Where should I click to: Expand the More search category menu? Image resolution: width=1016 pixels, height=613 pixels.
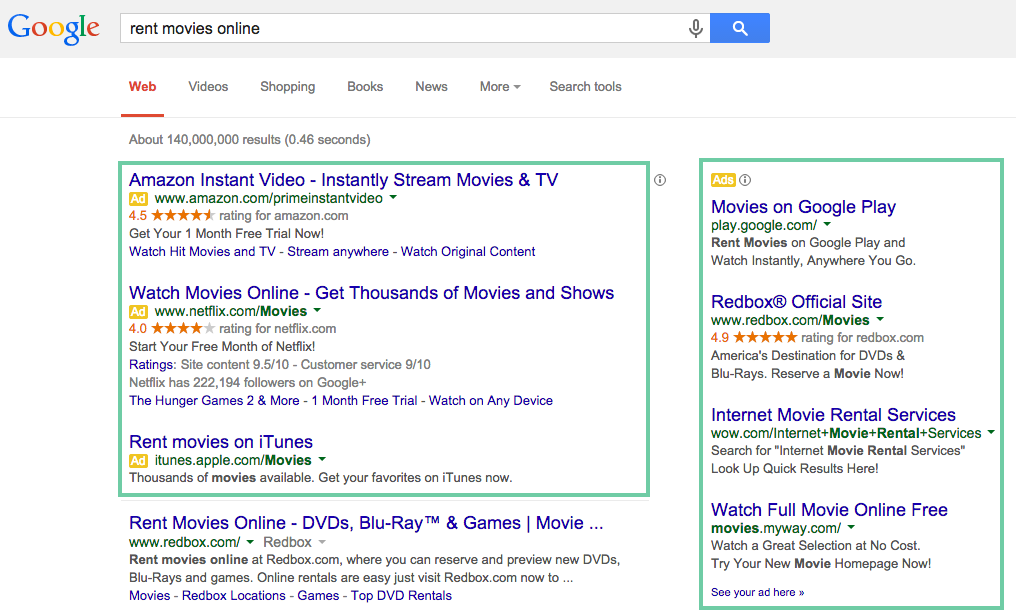pos(499,87)
